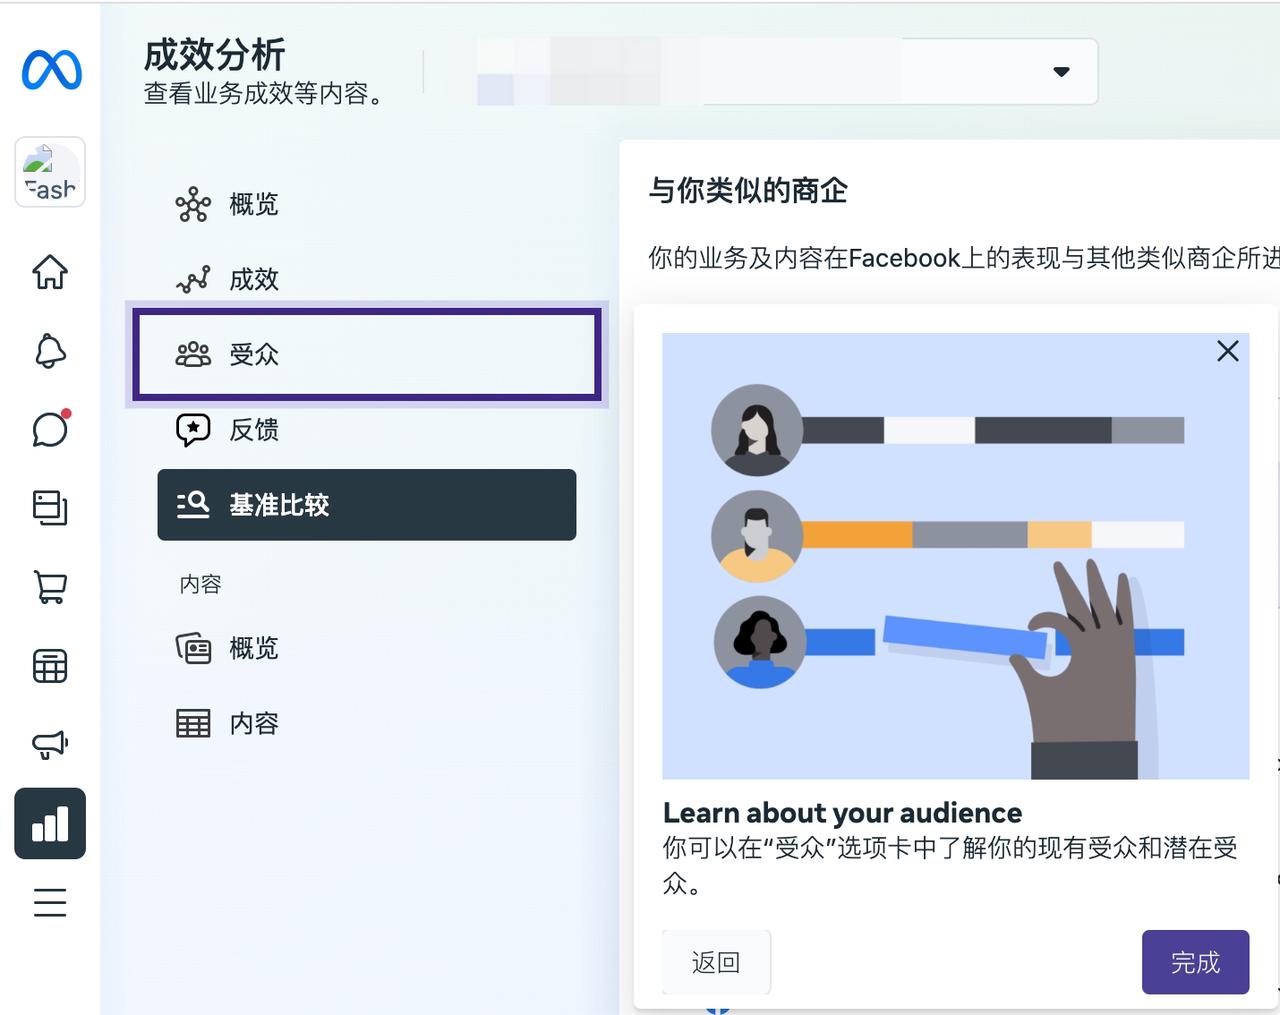Click the content table grid icon

coord(193,723)
